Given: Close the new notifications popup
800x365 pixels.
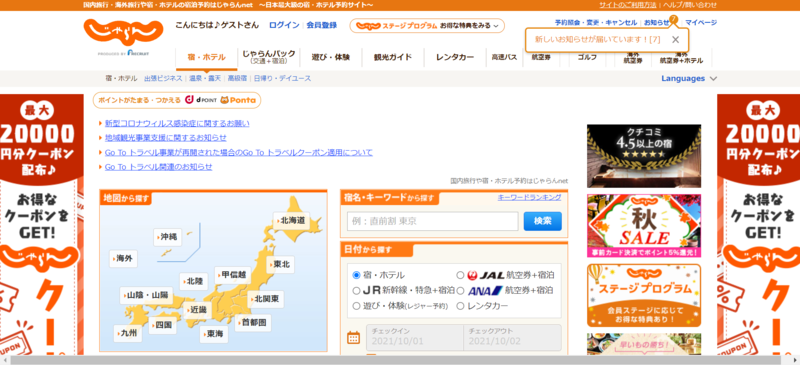Looking at the screenshot, I should [675, 40].
